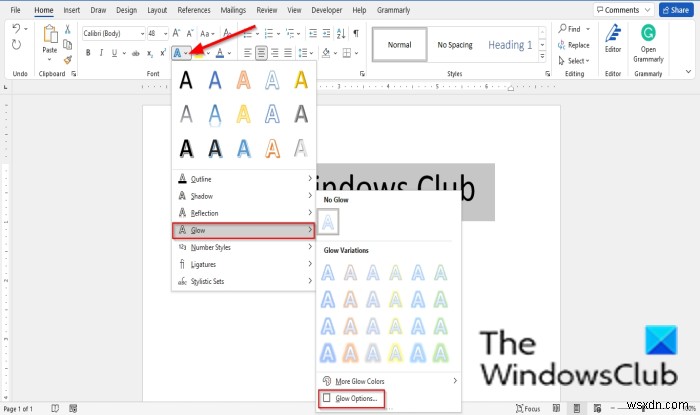The width and height of the screenshot is (700, 415).
Task: Click the Sort icon
Action: (x=341, y=33)
